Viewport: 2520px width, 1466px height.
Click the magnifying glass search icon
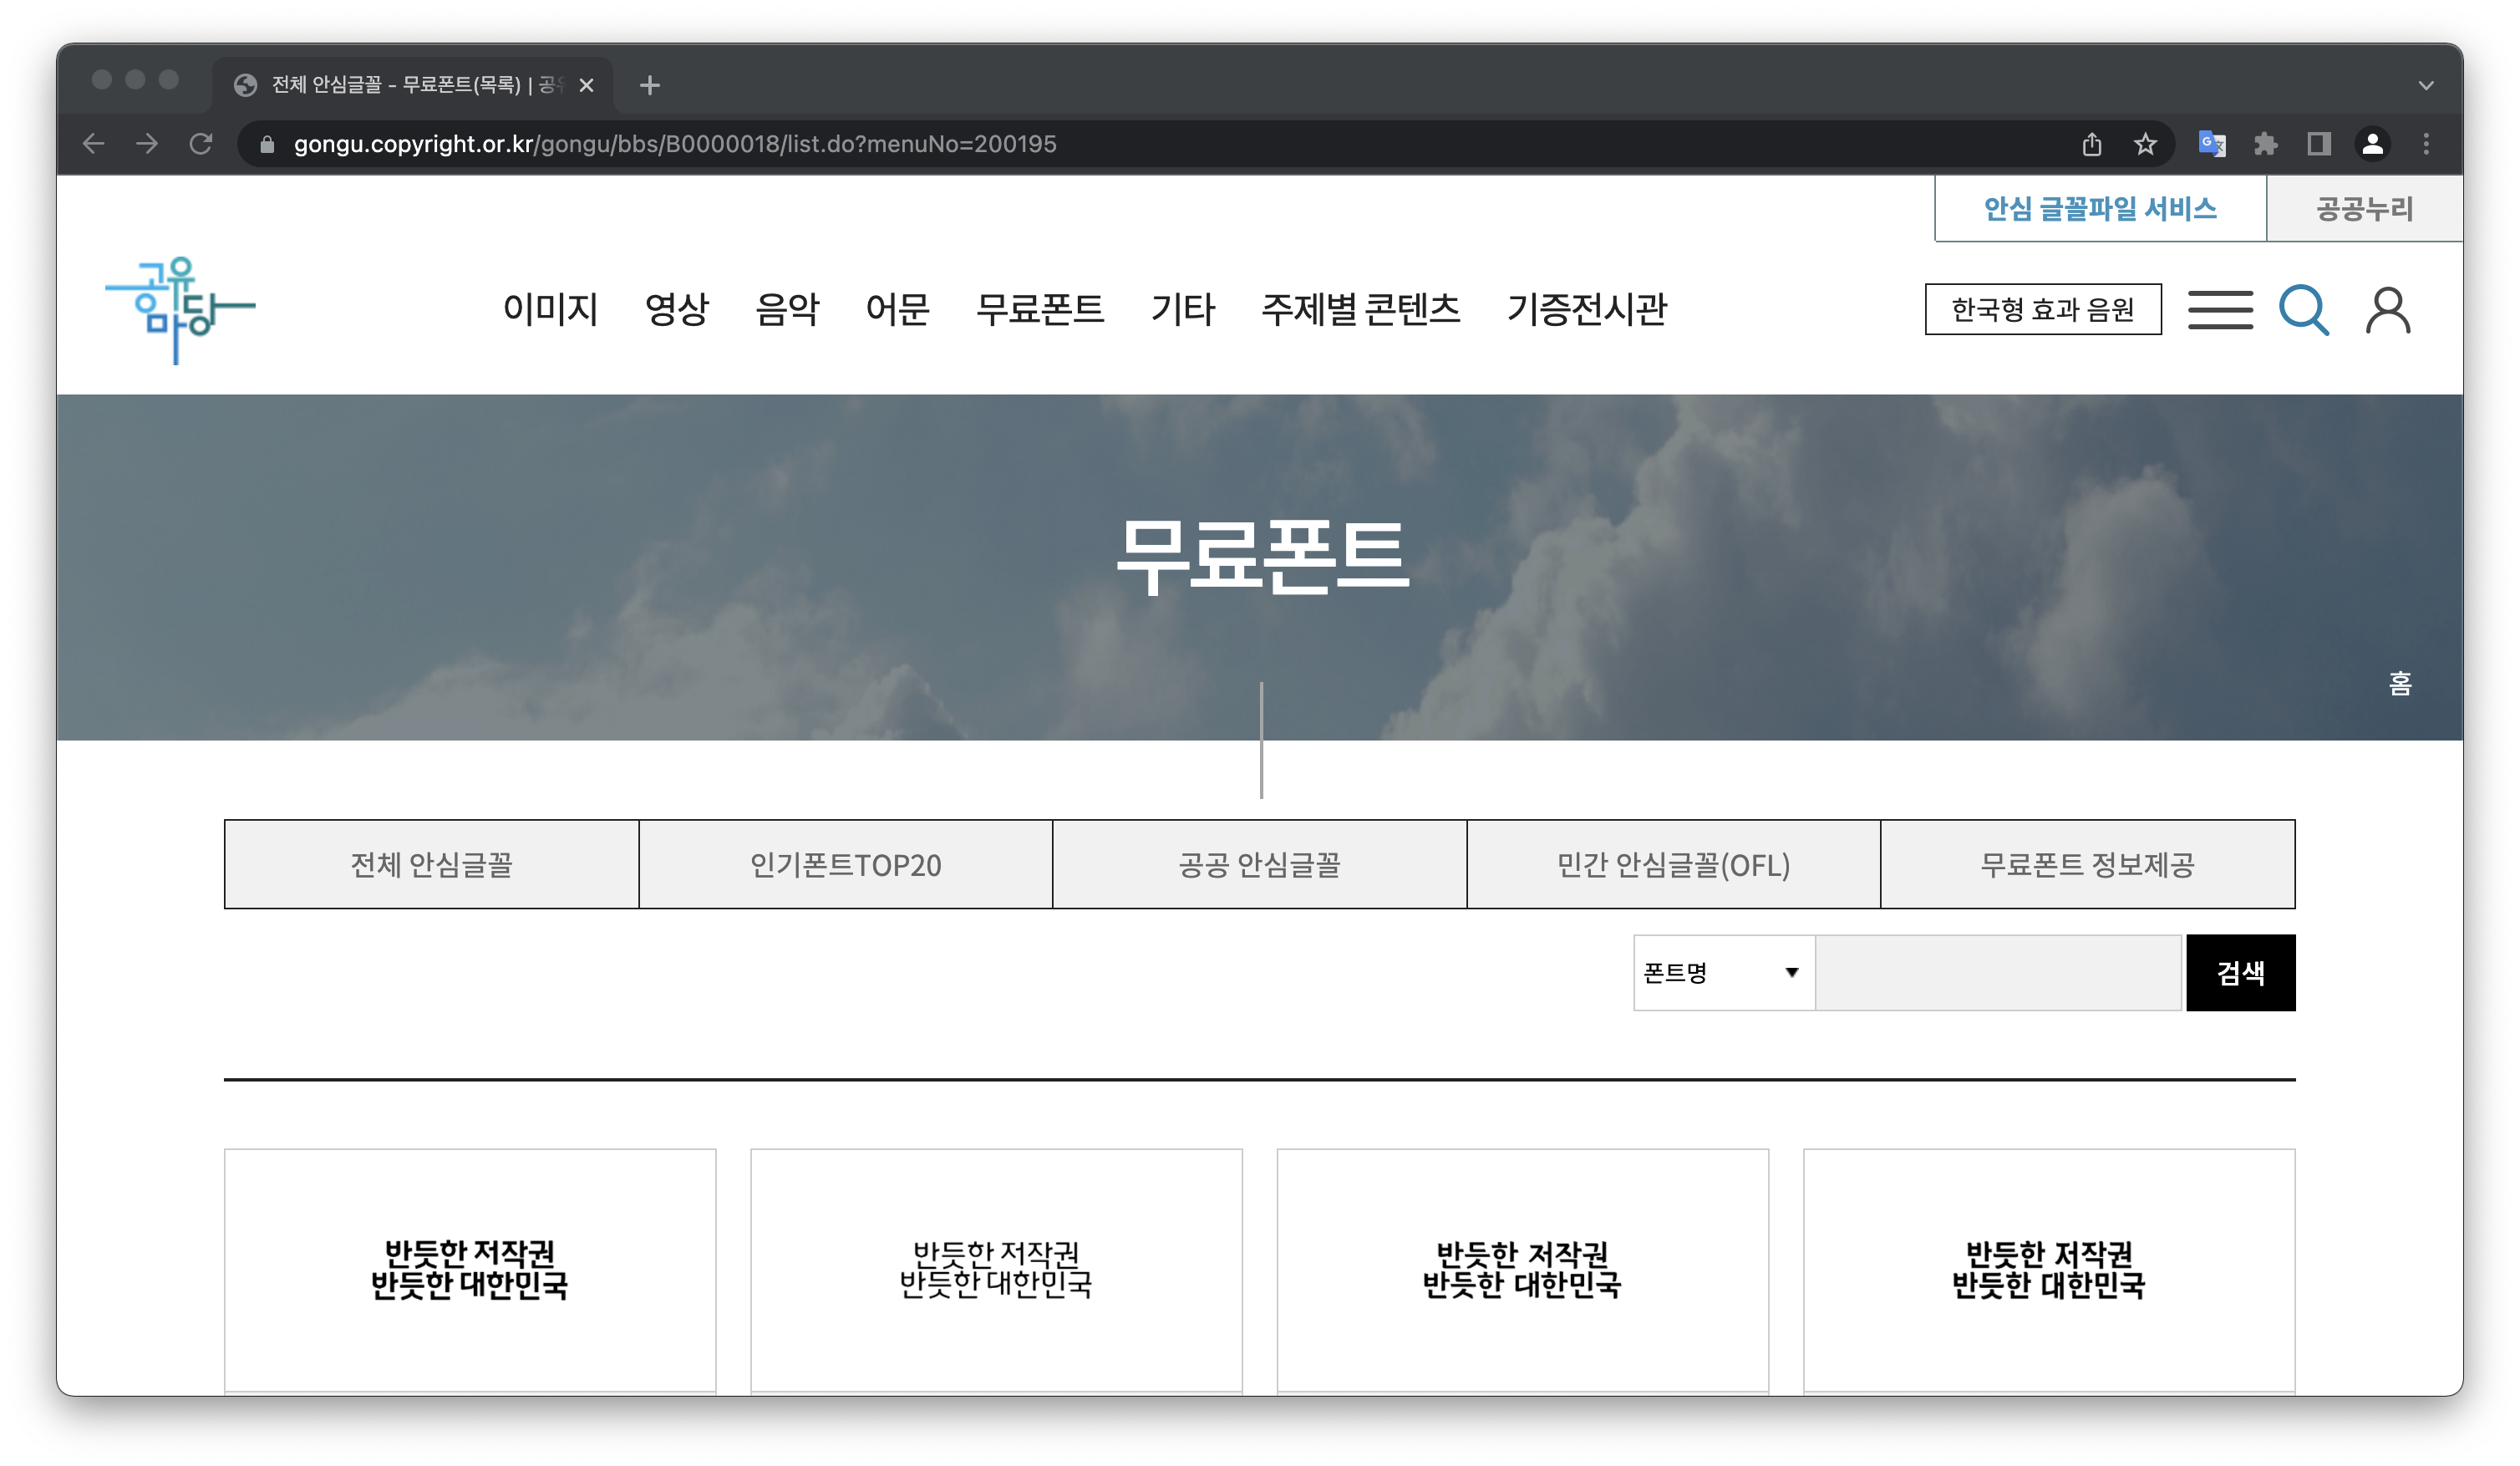point(2303,309)
